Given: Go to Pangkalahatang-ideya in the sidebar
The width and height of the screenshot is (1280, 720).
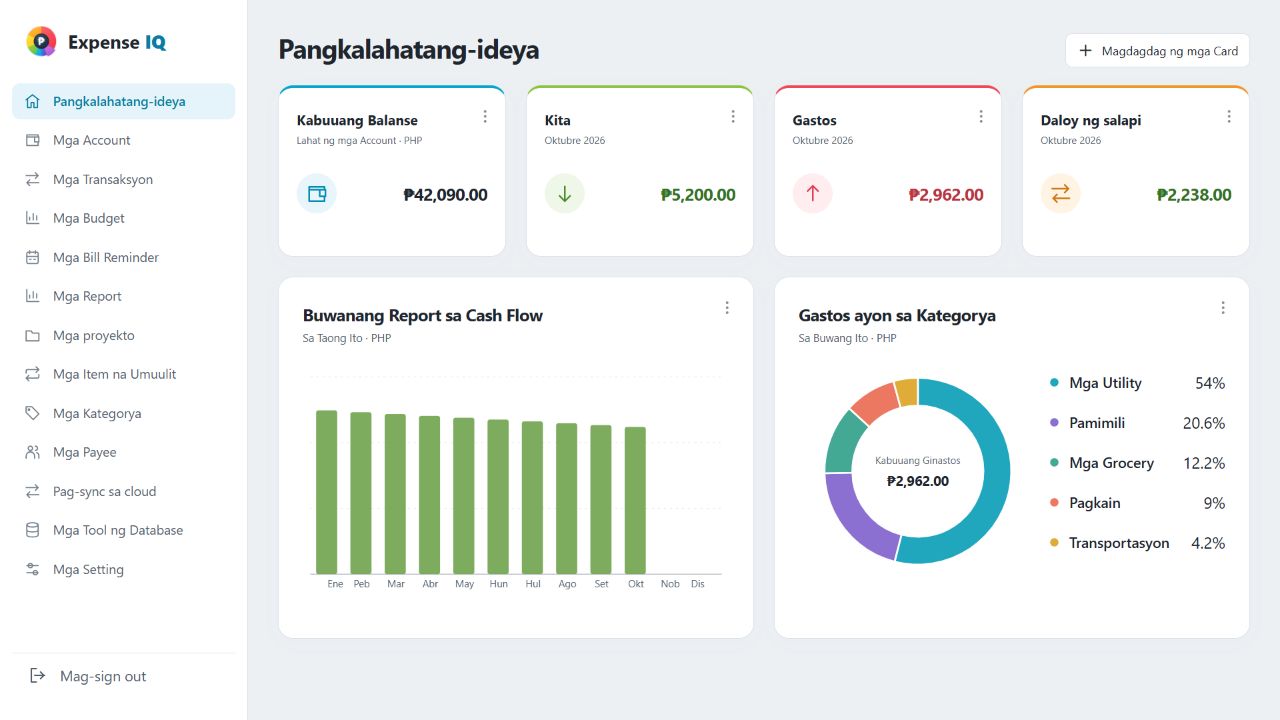Looking at the screenshot, I should [x=124, y=101].
